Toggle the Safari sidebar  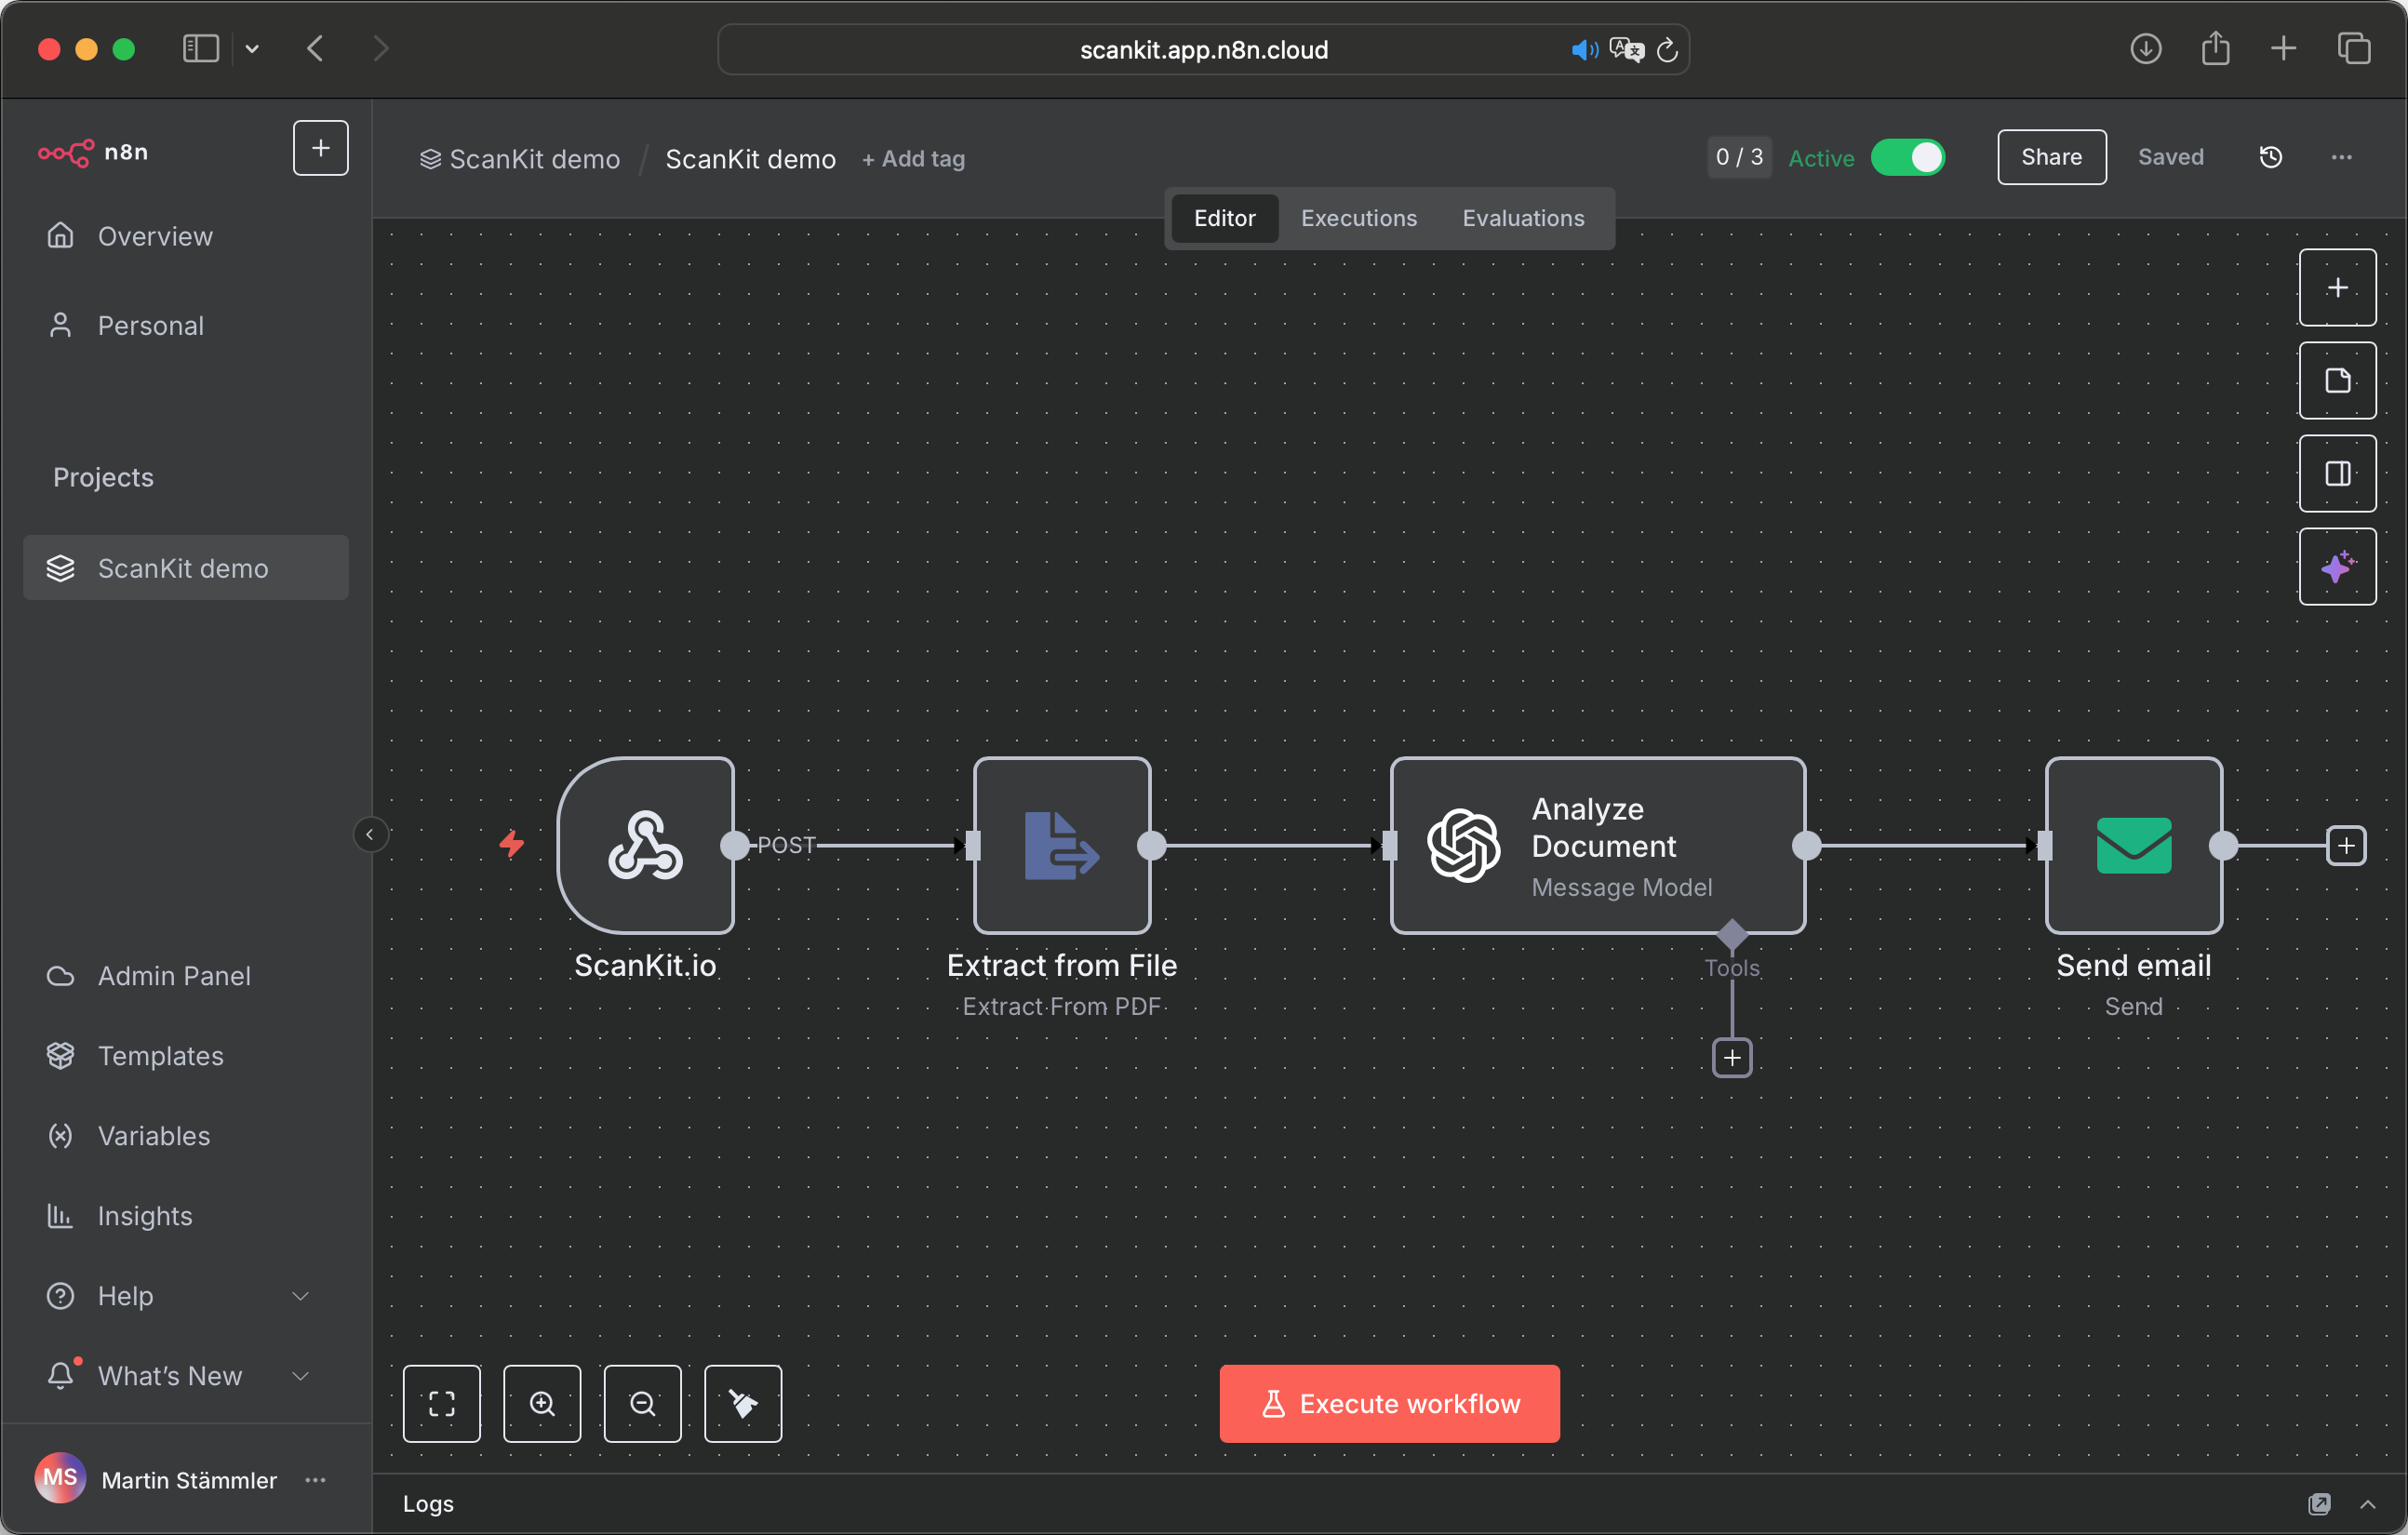201,48
